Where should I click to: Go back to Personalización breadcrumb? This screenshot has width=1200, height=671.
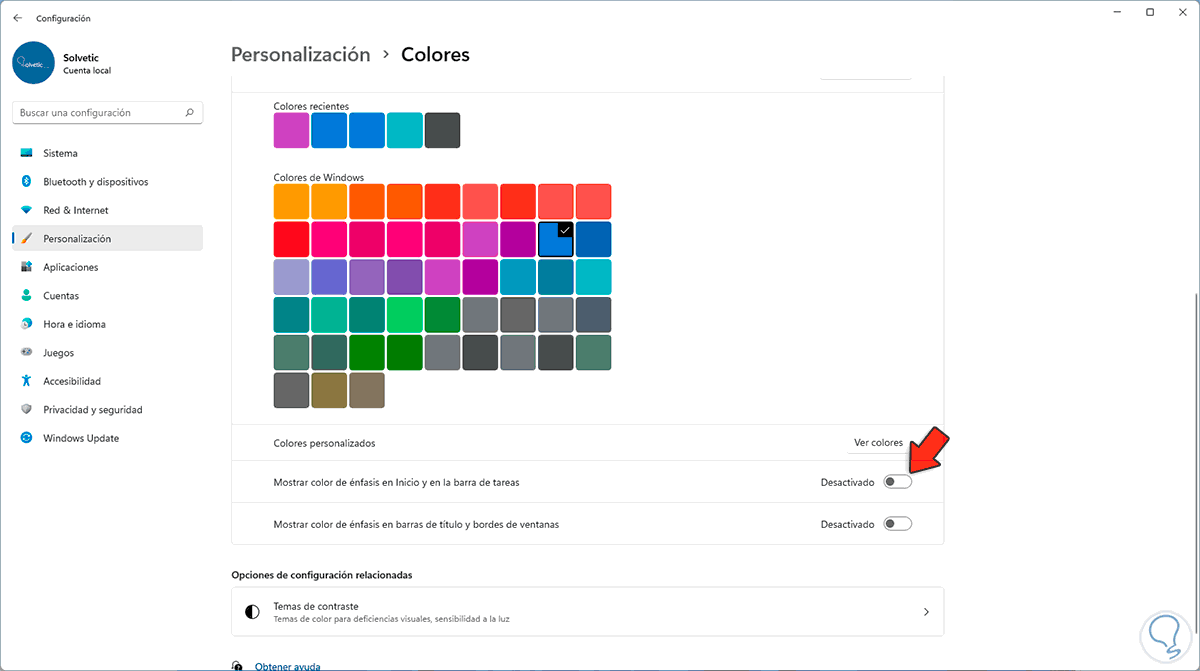pyautogui.click(x=300, y=55)
